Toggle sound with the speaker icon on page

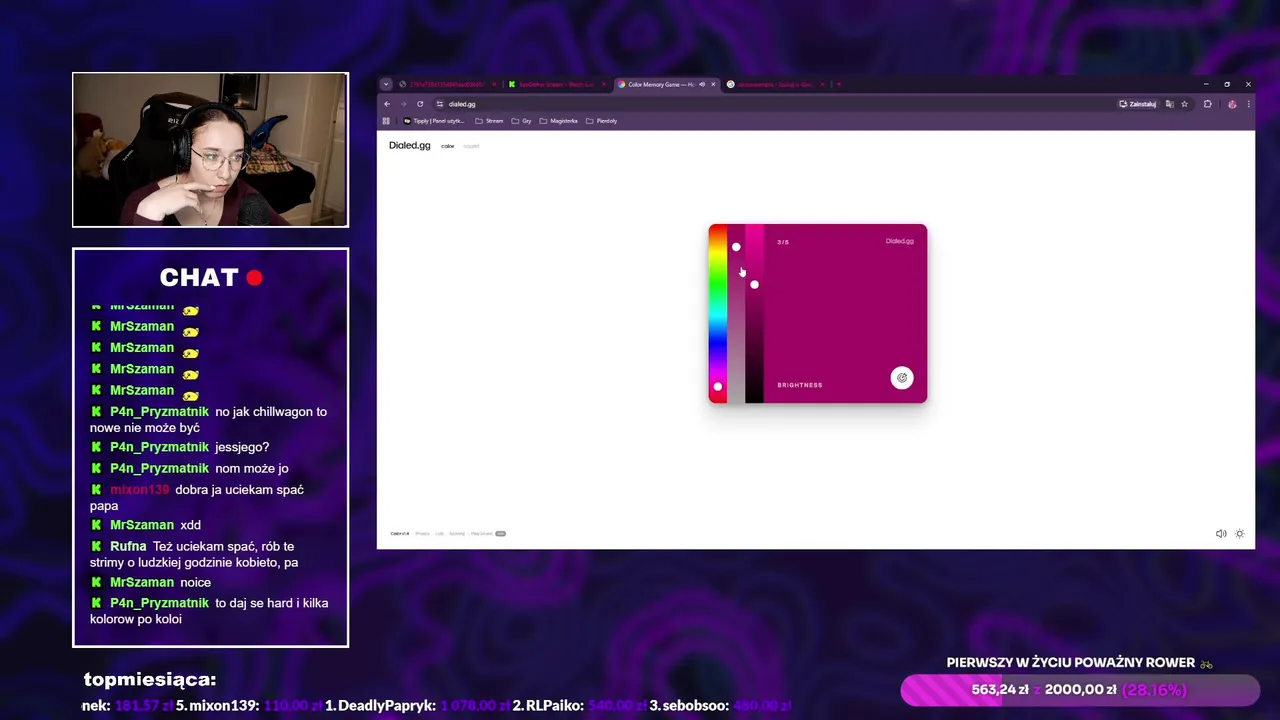click(1221, 534)
